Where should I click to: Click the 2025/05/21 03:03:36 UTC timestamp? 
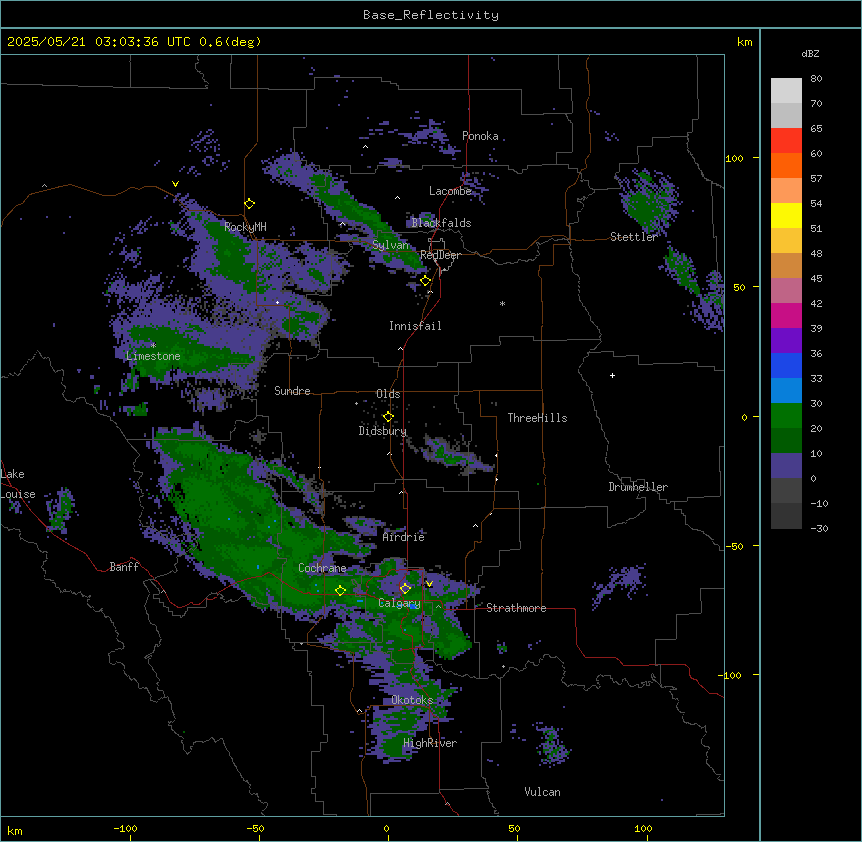coord(99,42)
